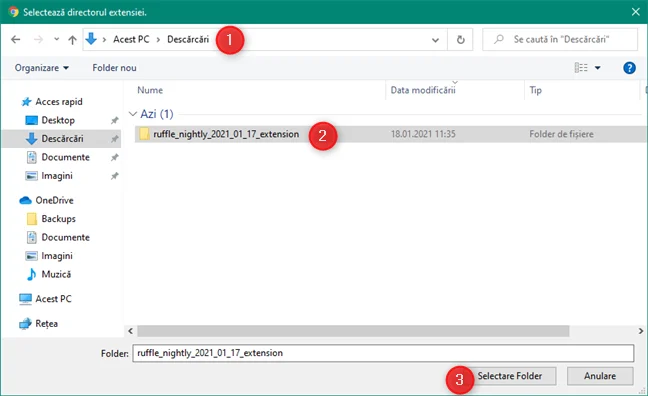Click the Folder name input field
The width and height of the screenshot is (648, 396).
[383, 353]
